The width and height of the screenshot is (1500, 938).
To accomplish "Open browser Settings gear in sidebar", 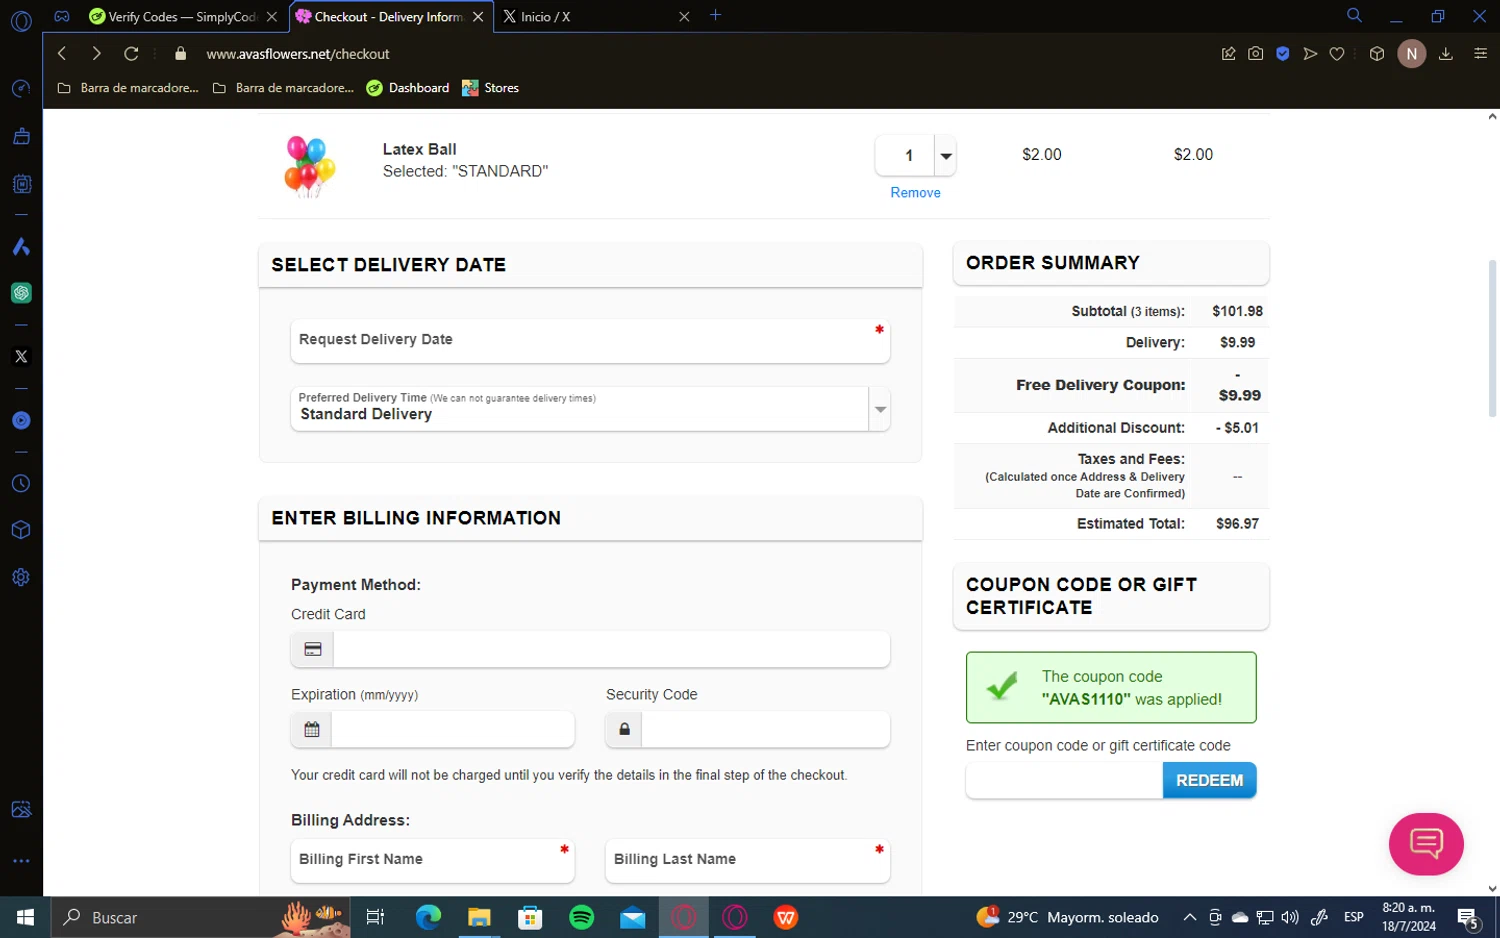I will pos(21,577).
